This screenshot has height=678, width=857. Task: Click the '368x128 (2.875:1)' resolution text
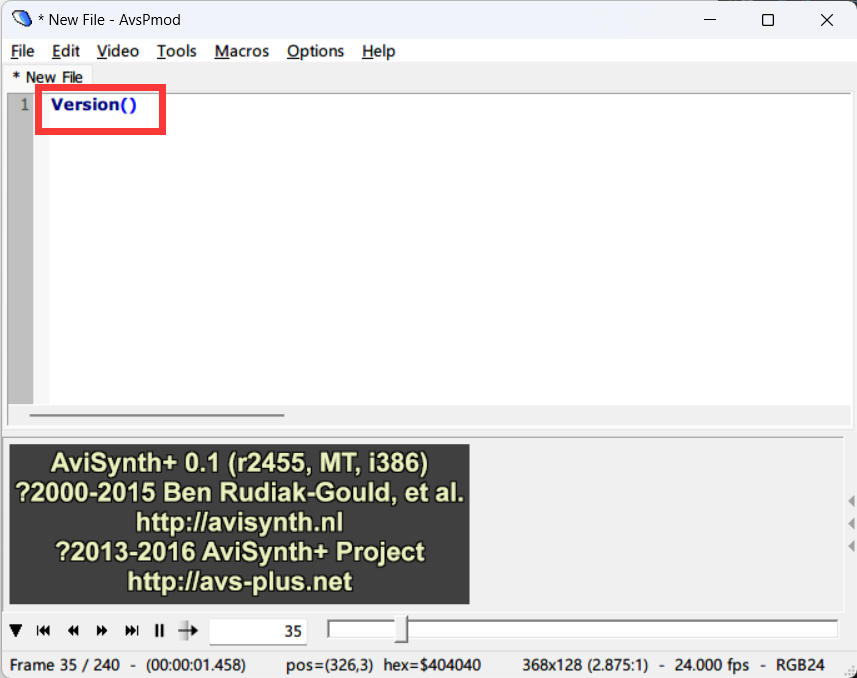click(x=585, y=665)
